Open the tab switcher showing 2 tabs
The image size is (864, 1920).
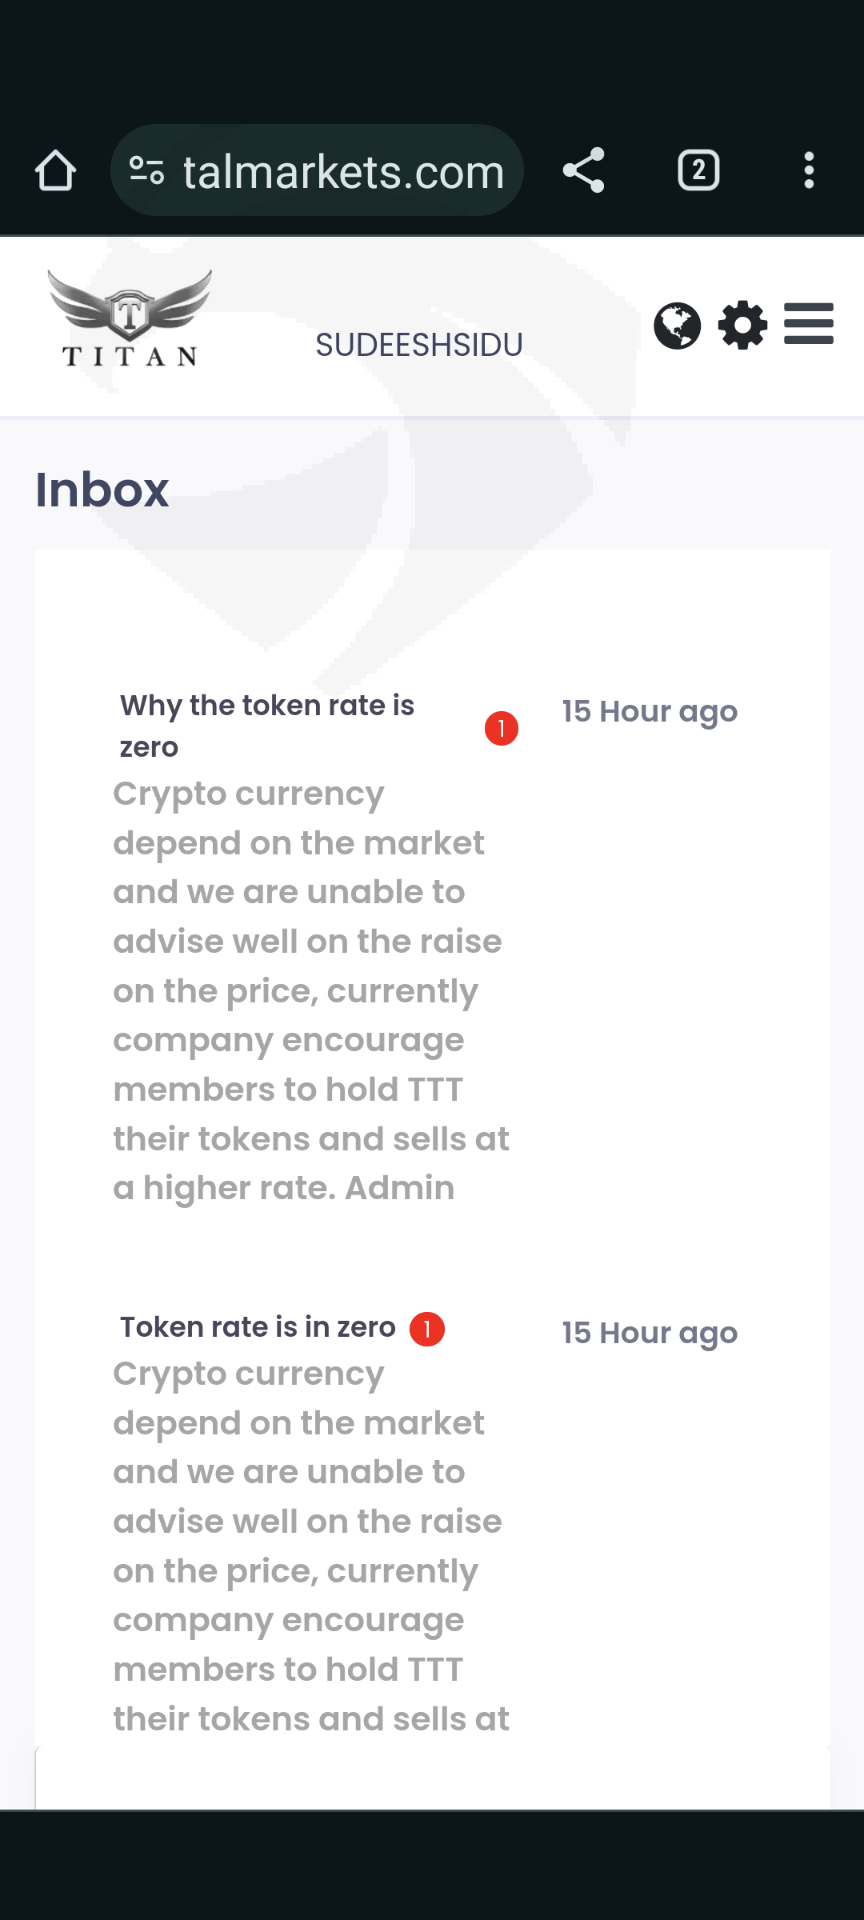(698, 170)
